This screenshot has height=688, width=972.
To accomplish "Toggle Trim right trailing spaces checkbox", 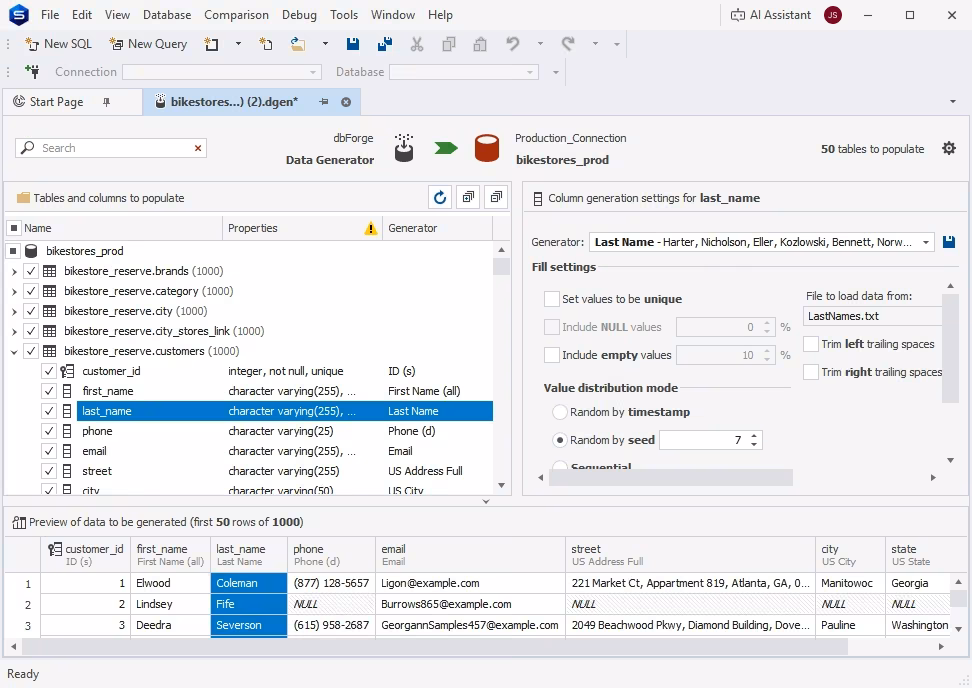I will [x=811, y=372].
